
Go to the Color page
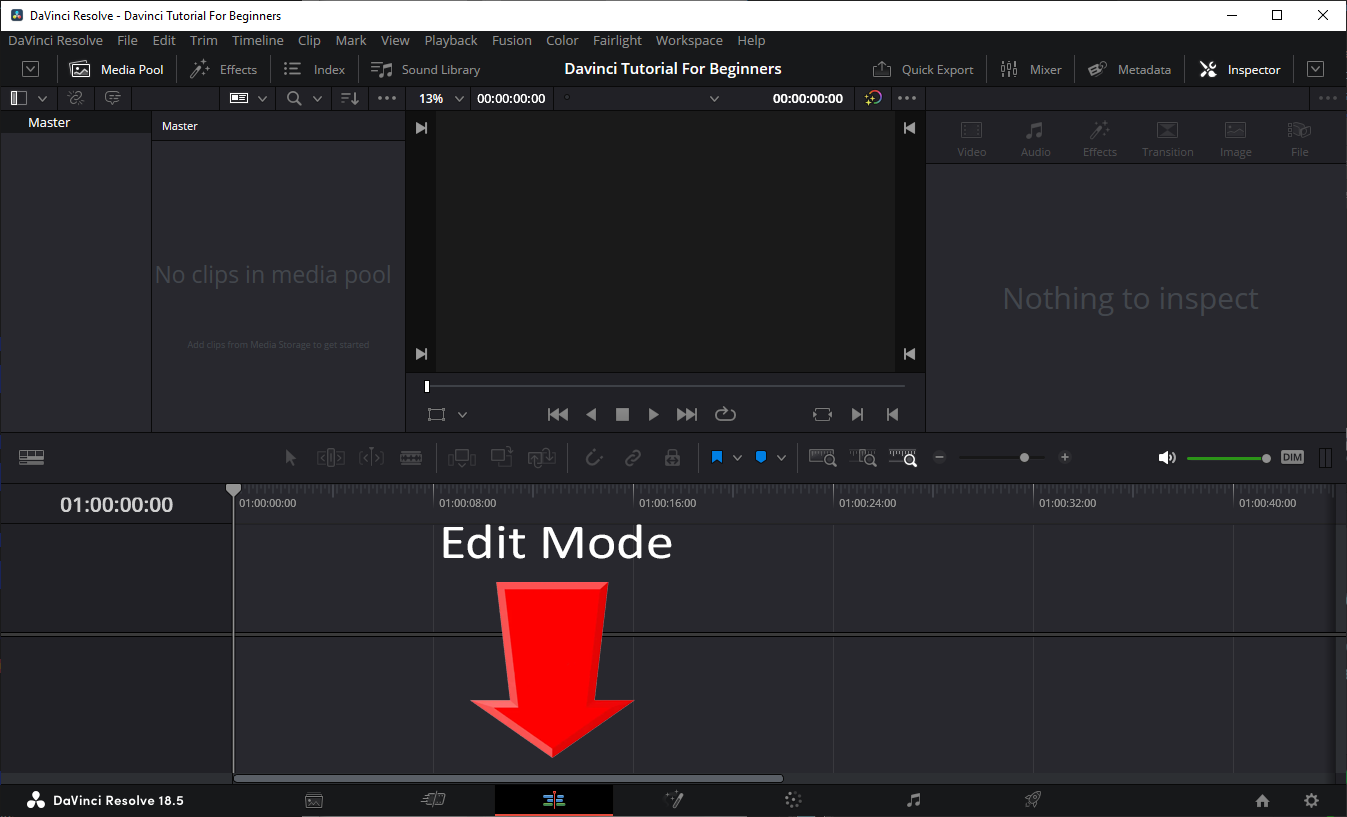794,800
